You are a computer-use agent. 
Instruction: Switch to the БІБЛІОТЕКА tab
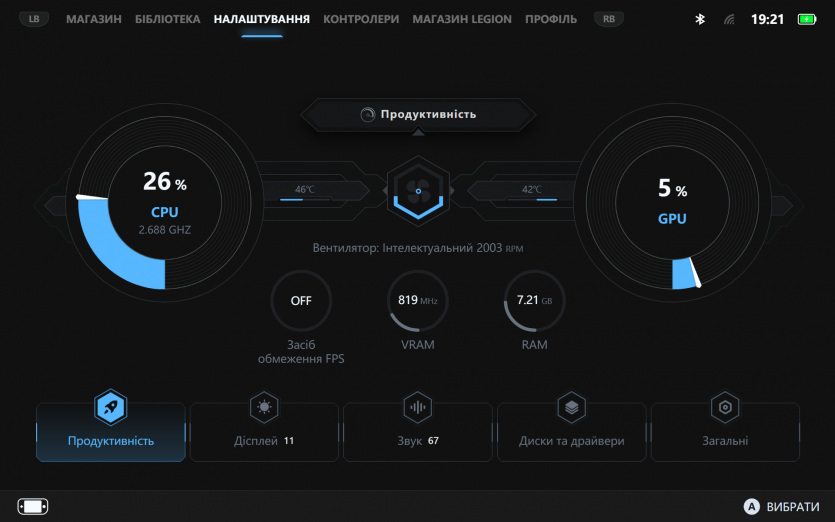(x=168, y=19)
